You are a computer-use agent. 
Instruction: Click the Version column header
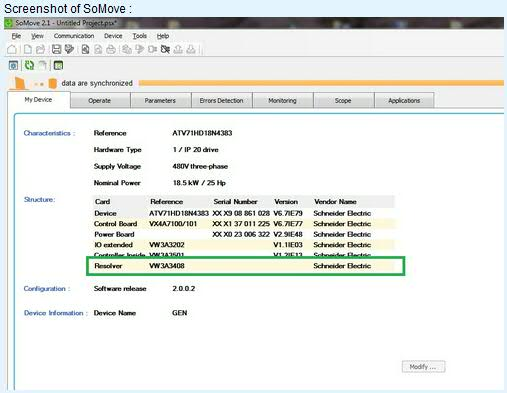(286, 202)
